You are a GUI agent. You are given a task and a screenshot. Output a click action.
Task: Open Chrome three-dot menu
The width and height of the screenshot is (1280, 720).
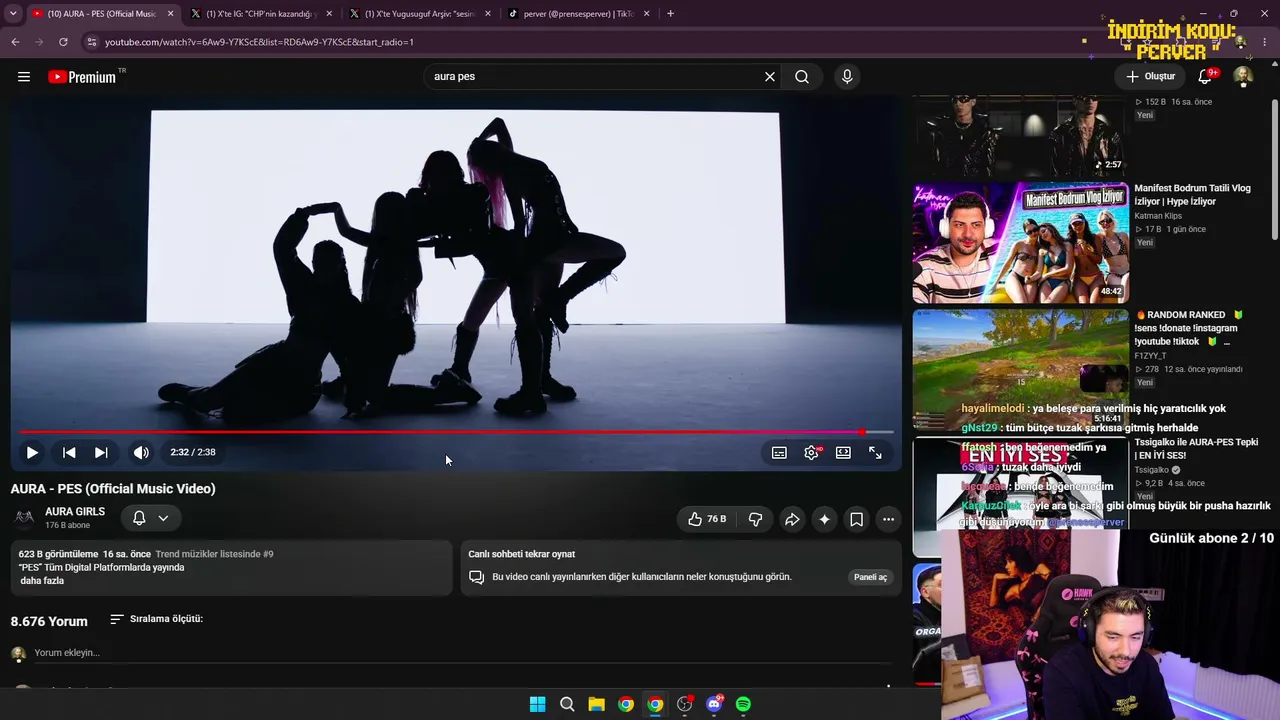[x=1266, y=42]
